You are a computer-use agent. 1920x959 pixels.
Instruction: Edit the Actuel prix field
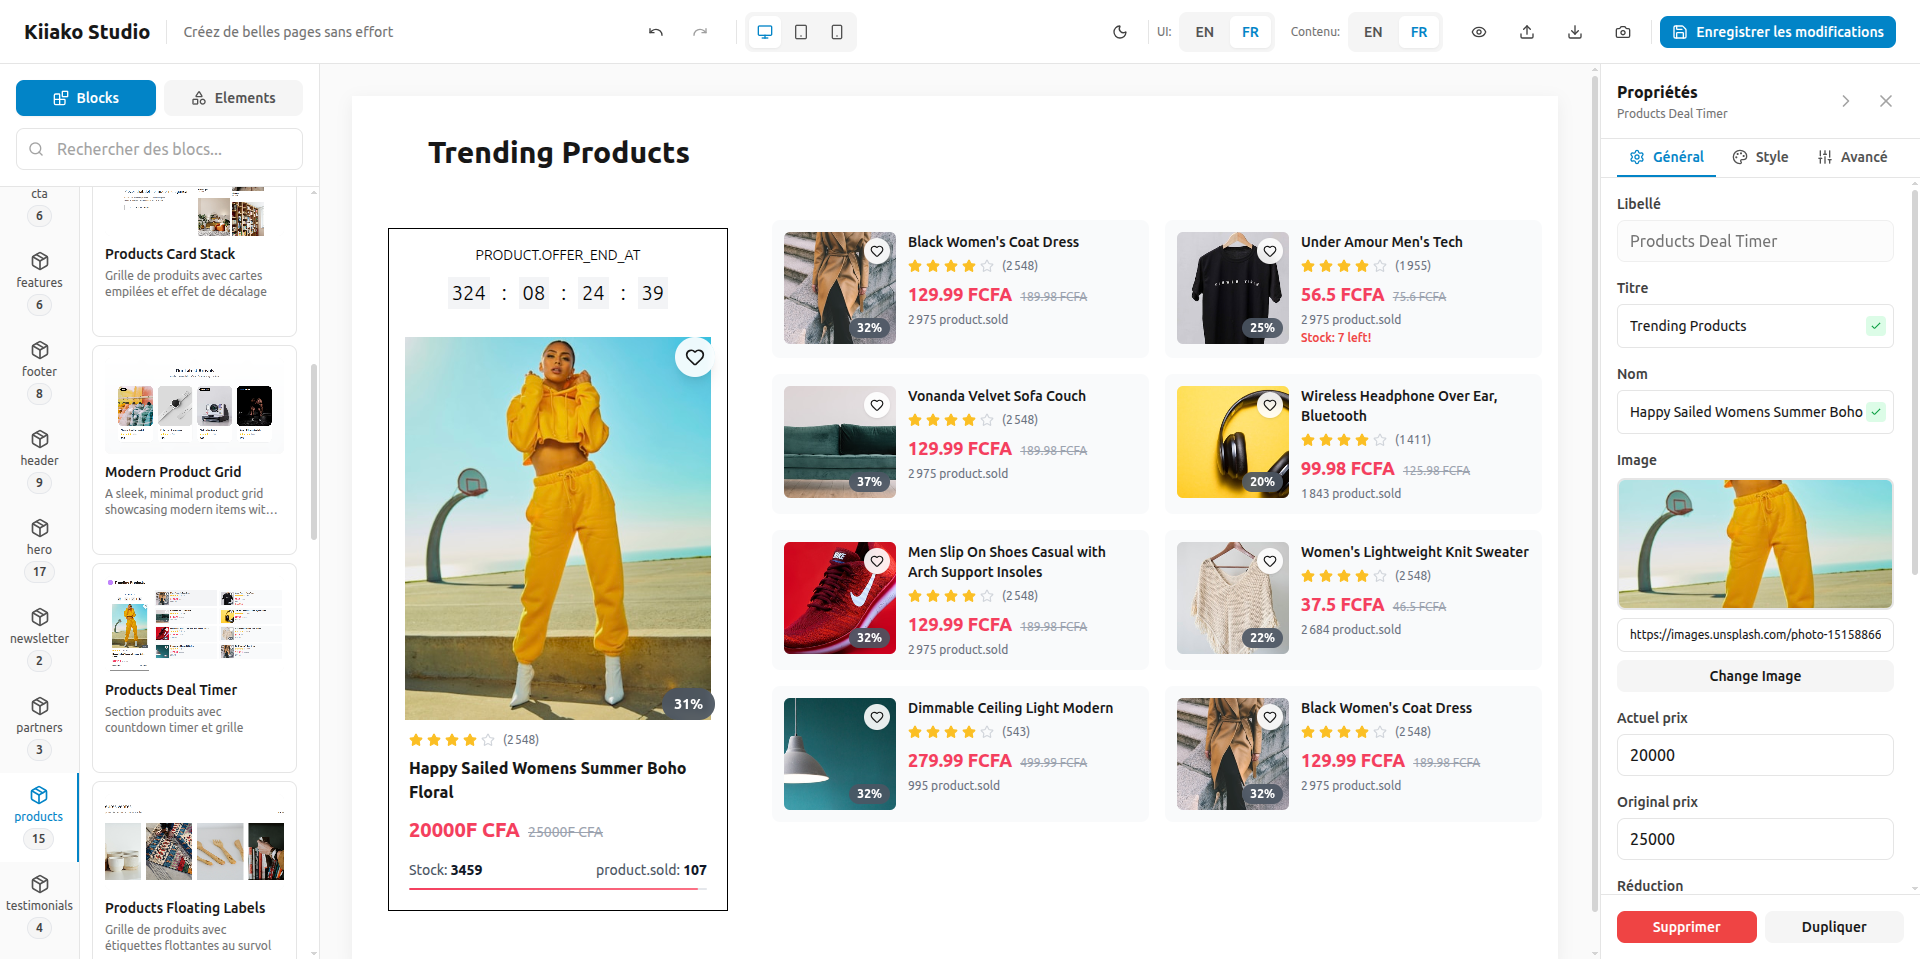1755,755
